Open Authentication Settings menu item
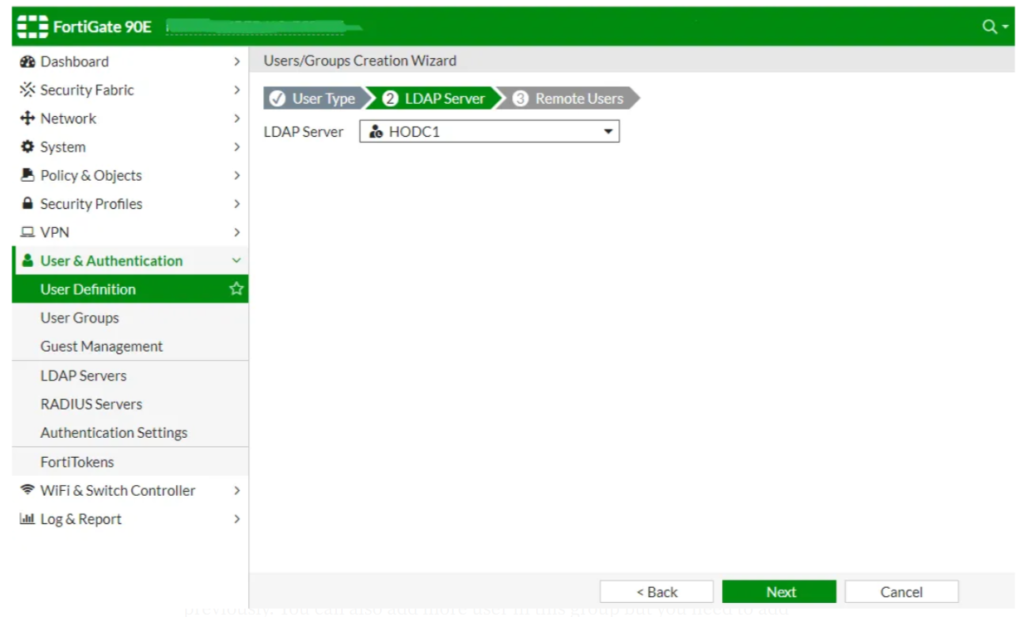 [x=130, y=432]
